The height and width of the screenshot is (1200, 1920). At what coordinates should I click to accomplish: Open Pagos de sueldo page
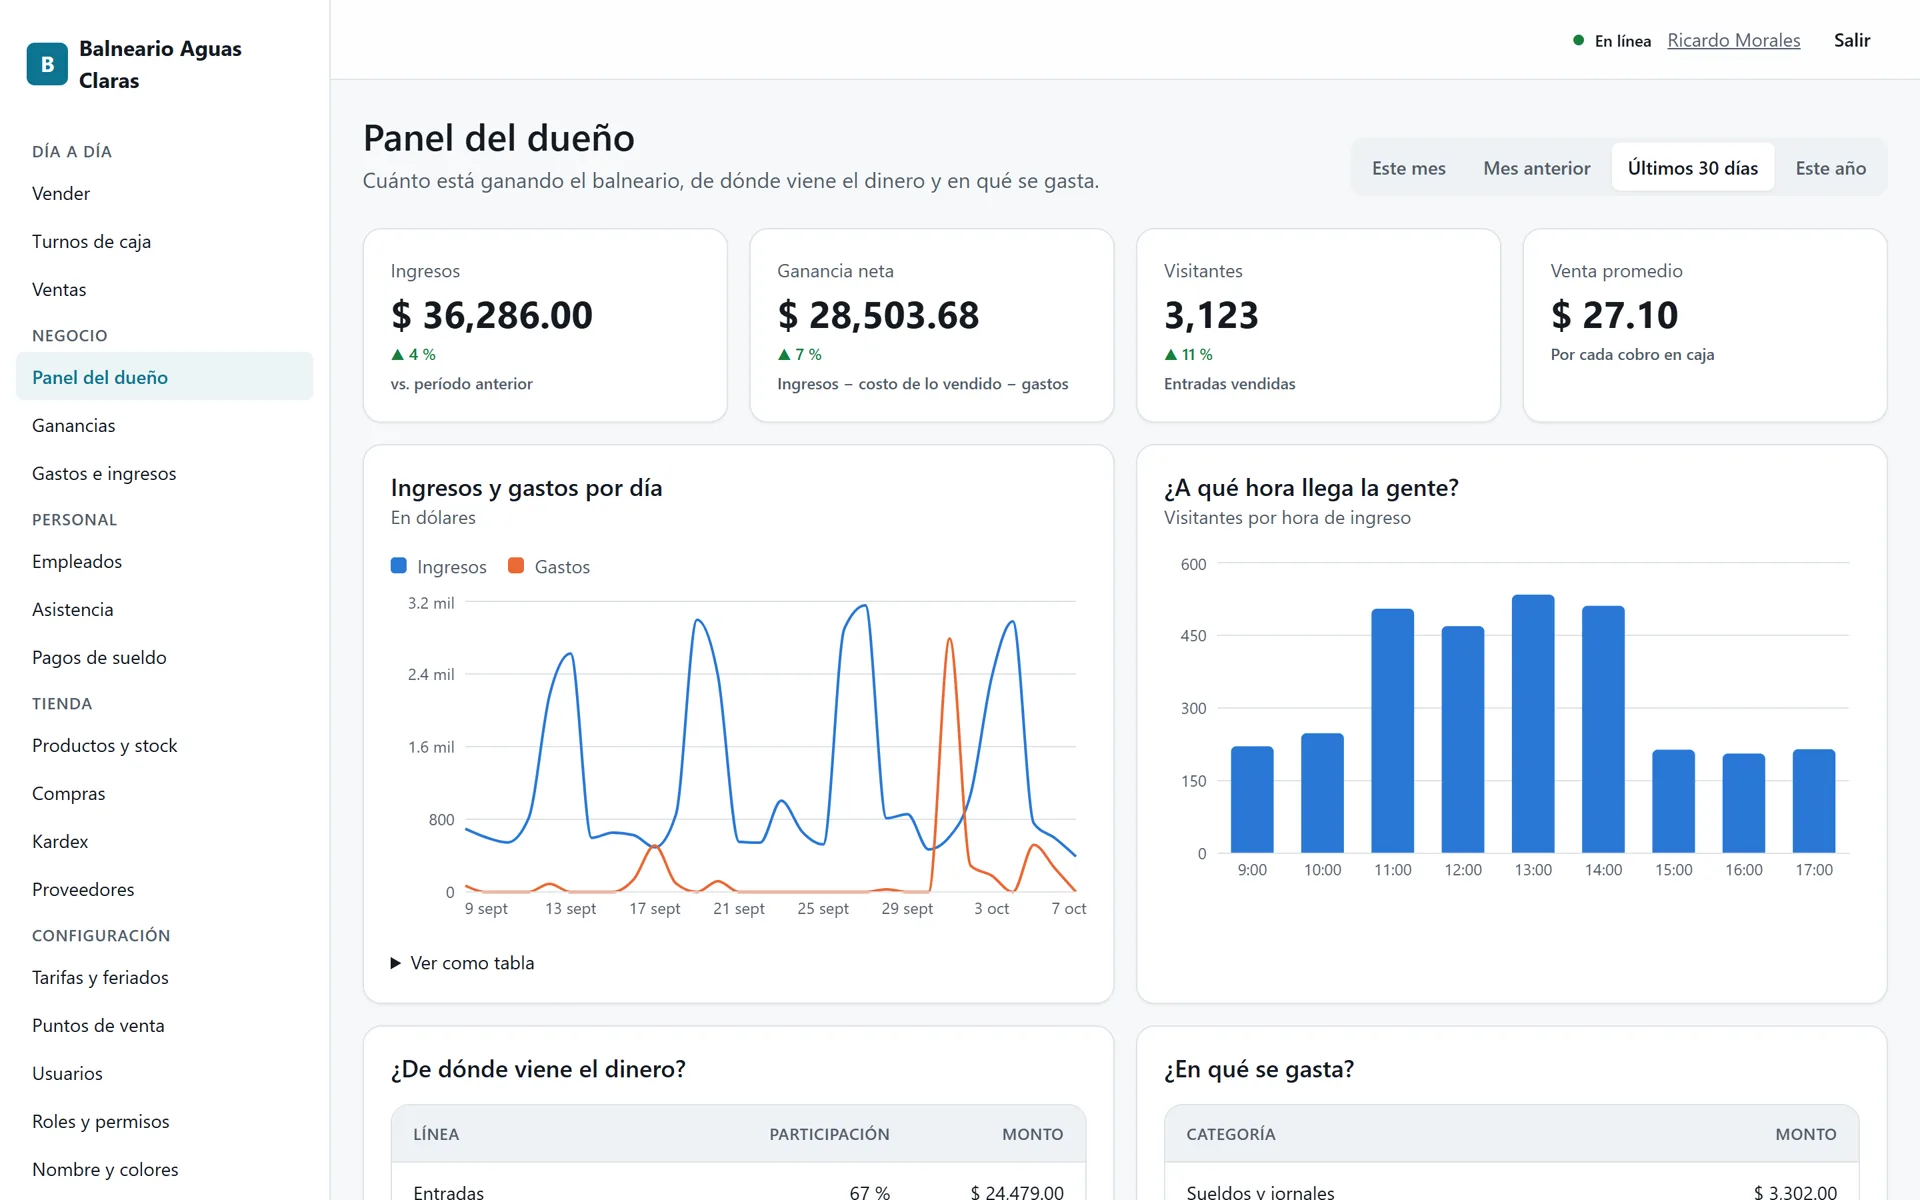(164, 657)
